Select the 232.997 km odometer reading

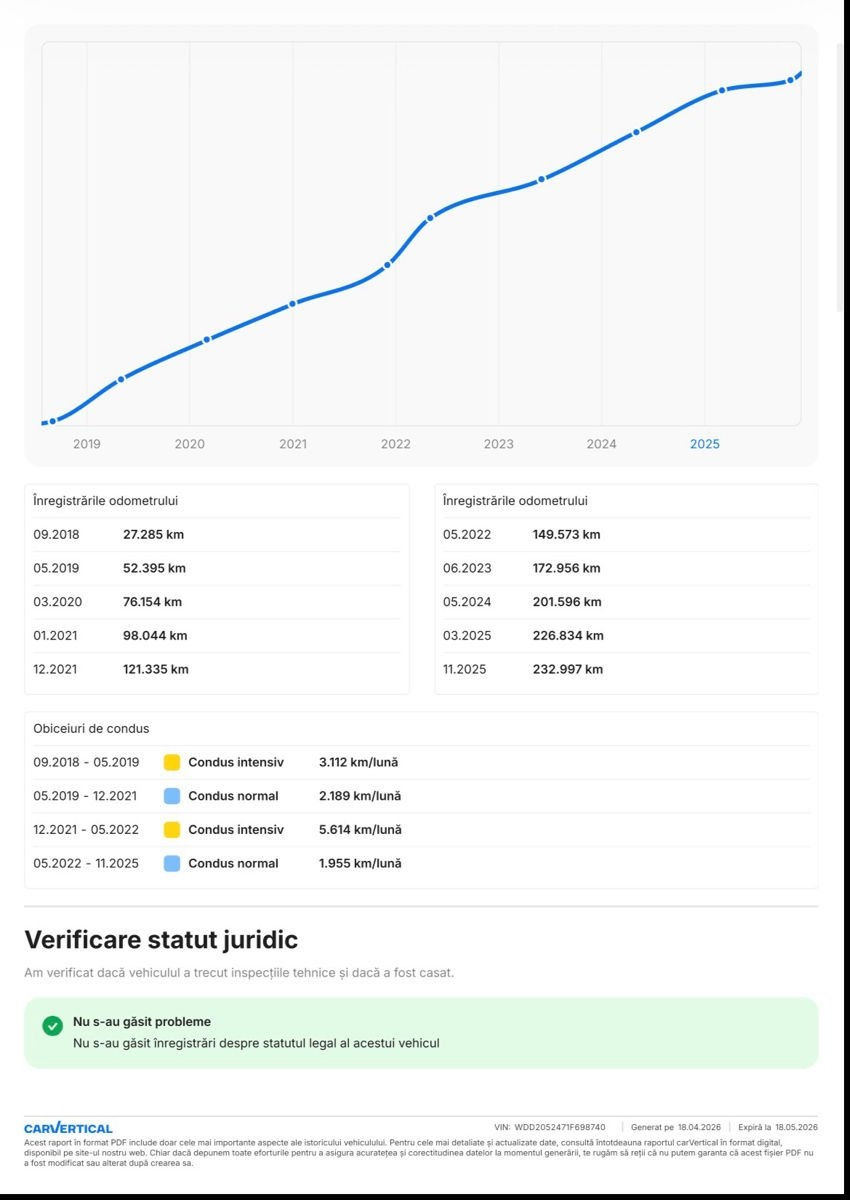coord(568,669)
